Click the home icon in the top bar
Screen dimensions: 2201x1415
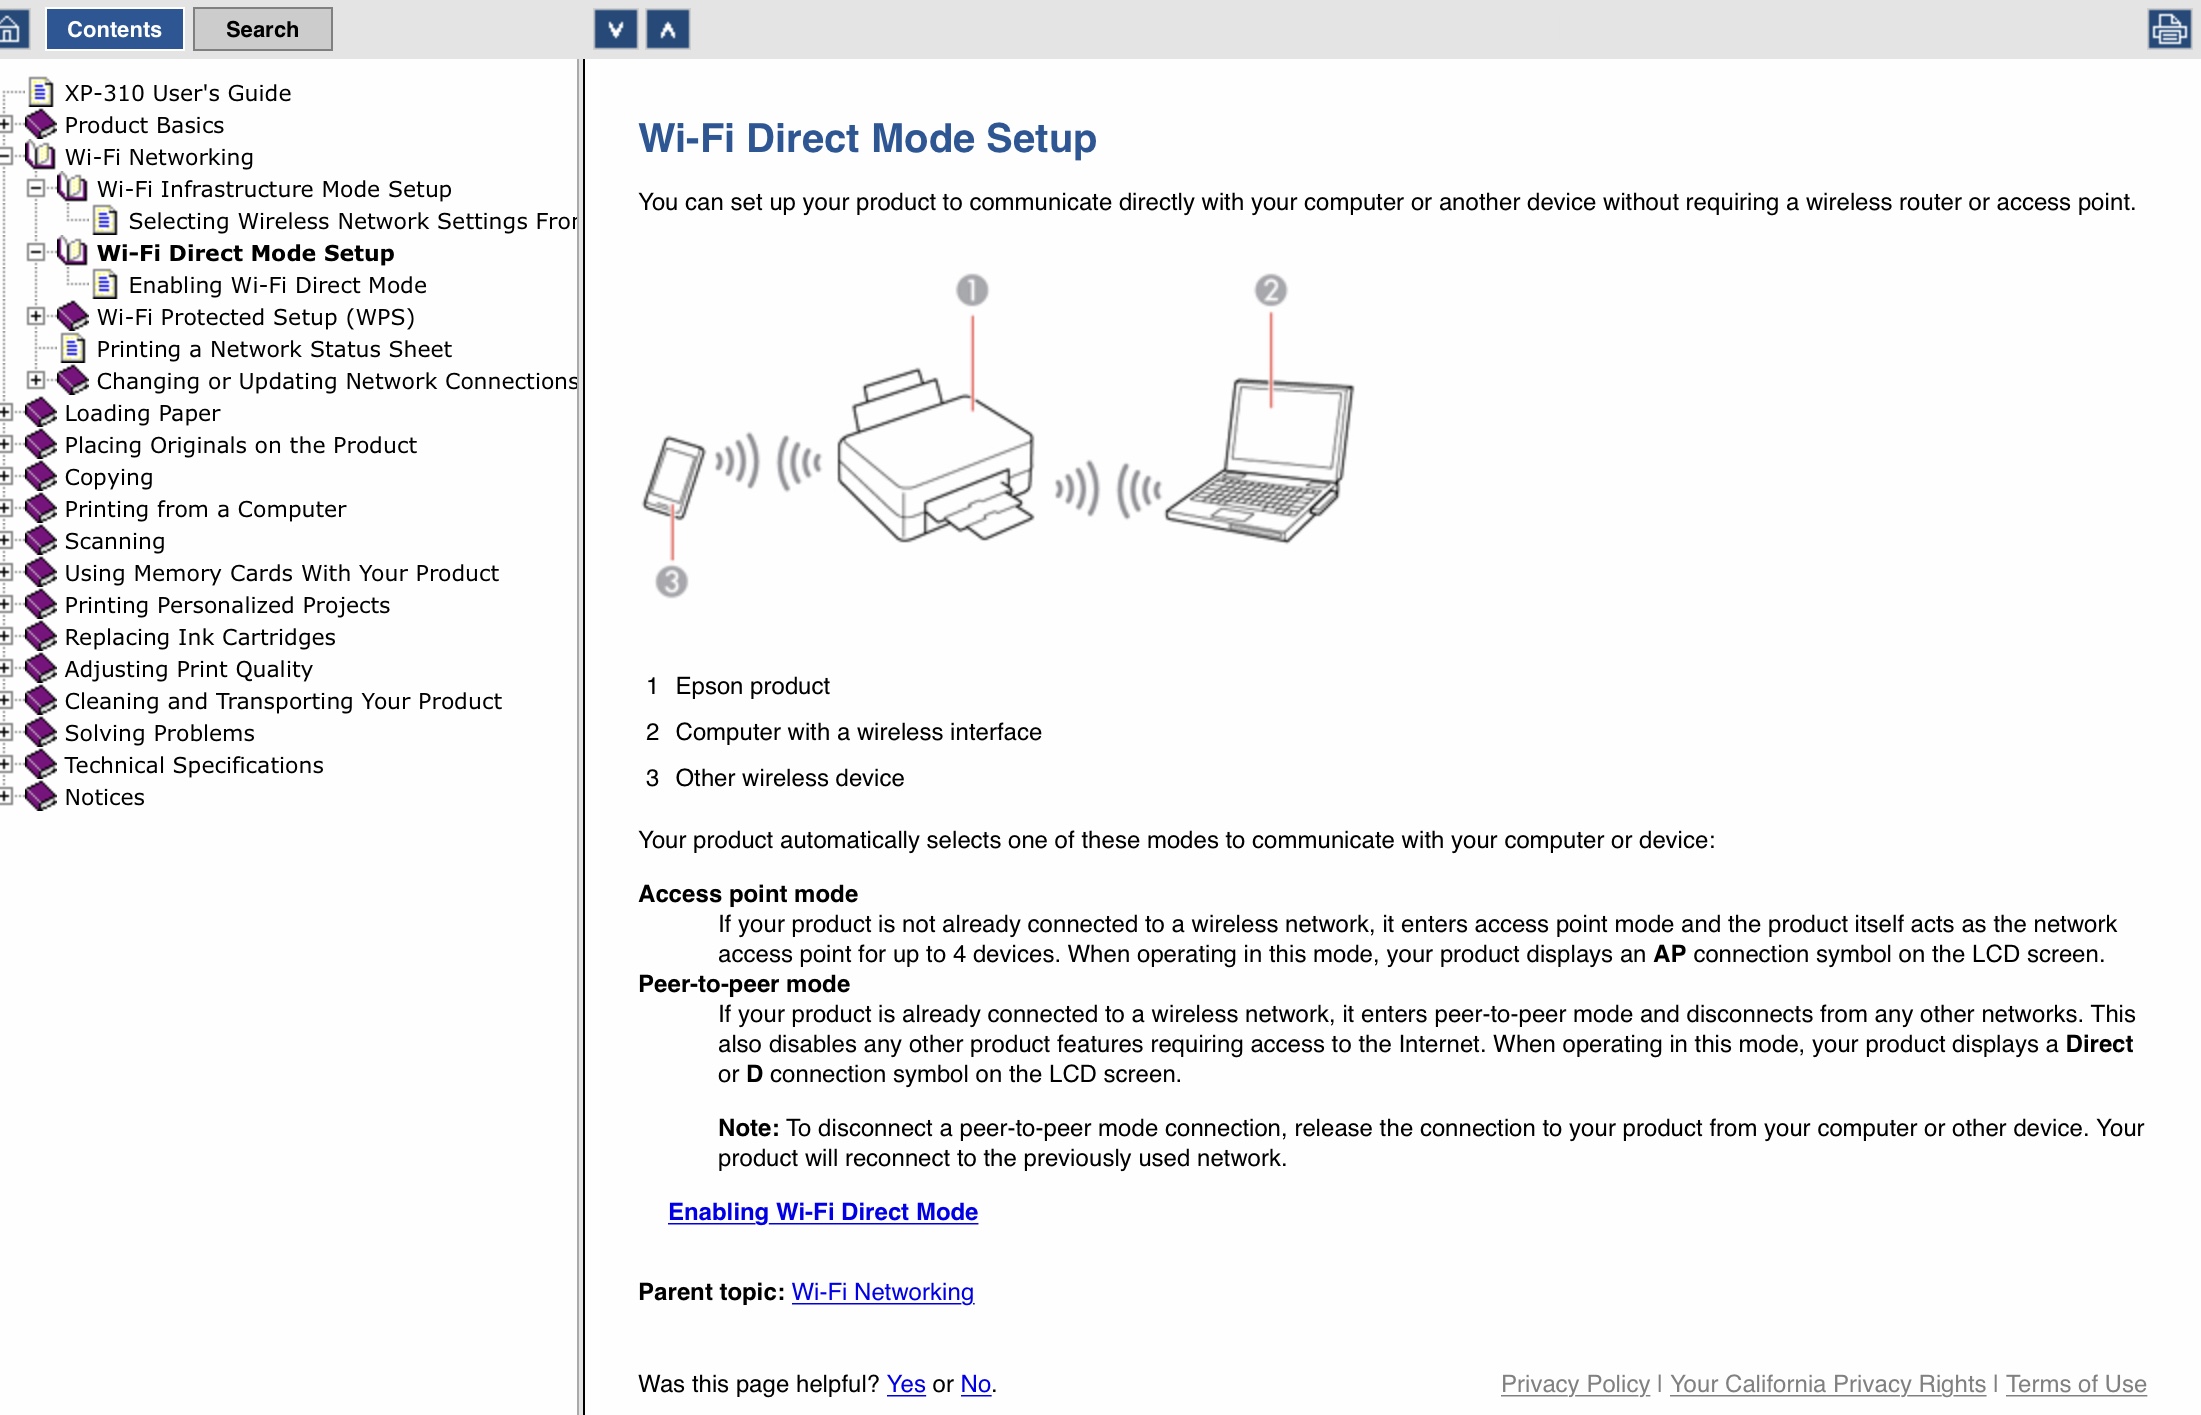12,29
